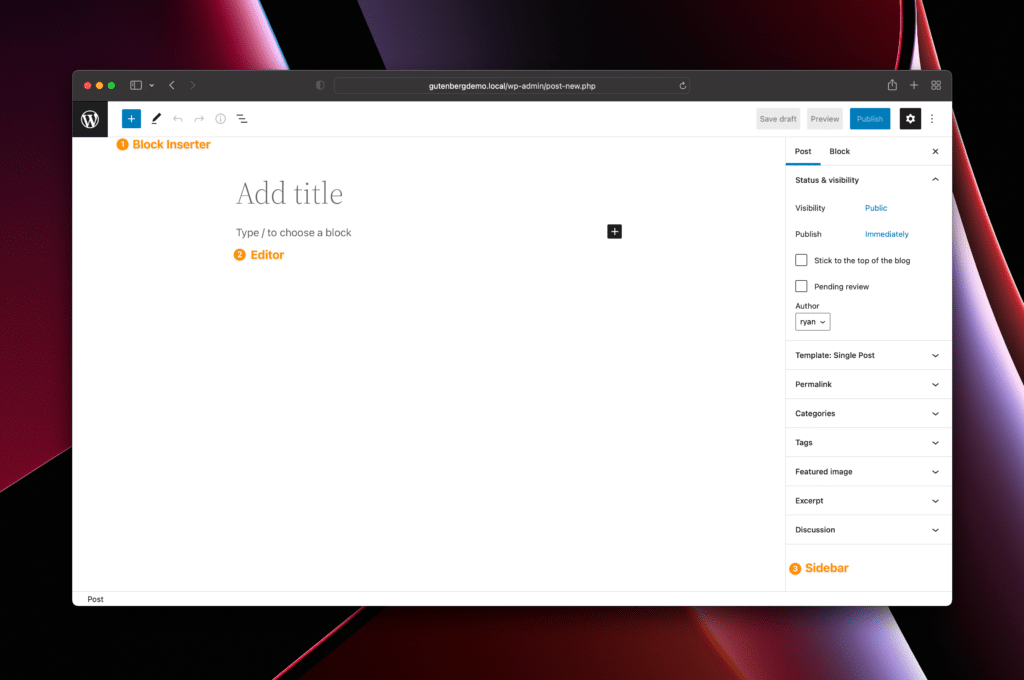Collapse the Status & visibility panel
The image size is (1024, 680).
[867, 180]
